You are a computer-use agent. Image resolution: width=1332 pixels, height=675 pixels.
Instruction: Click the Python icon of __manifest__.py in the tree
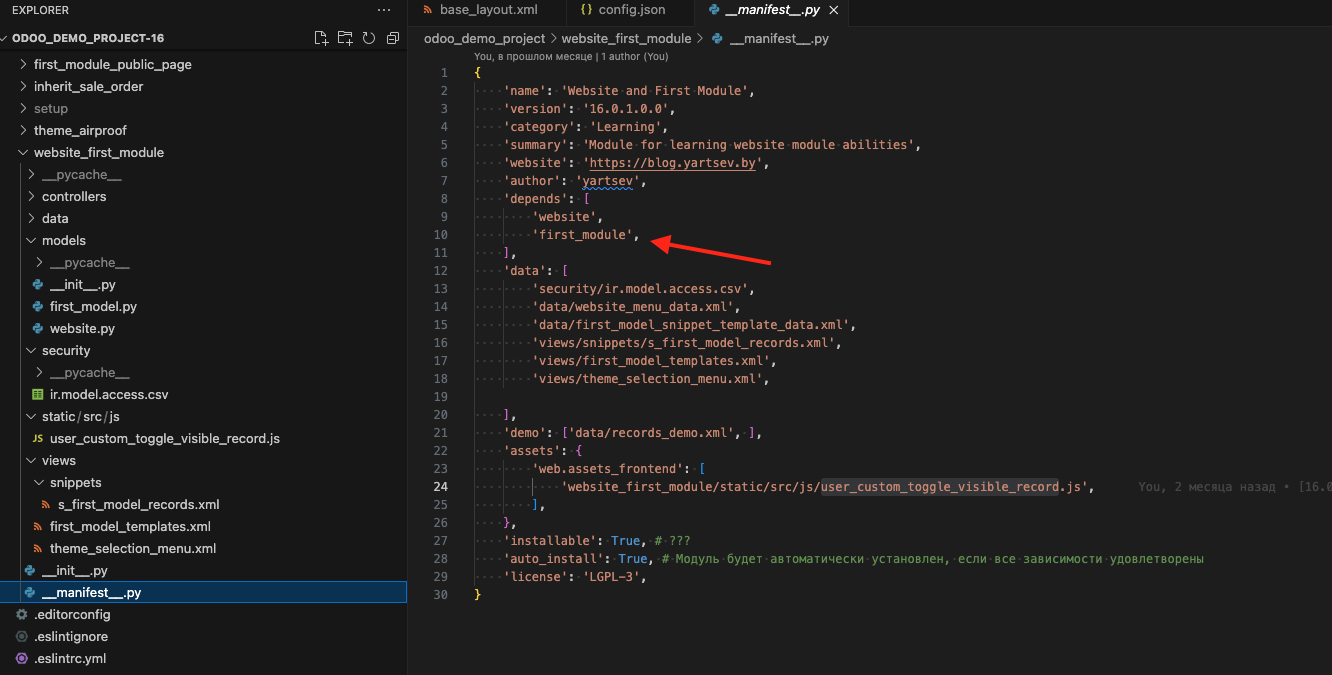(x=30, y=593)
